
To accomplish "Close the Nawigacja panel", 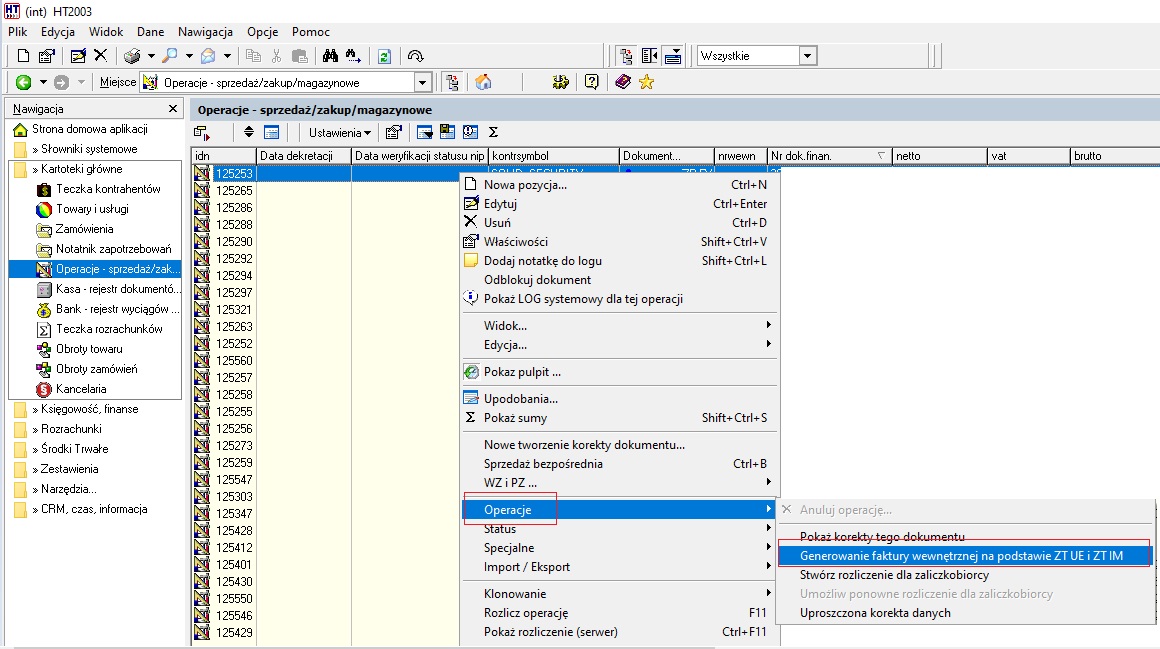I will (173, 109).
